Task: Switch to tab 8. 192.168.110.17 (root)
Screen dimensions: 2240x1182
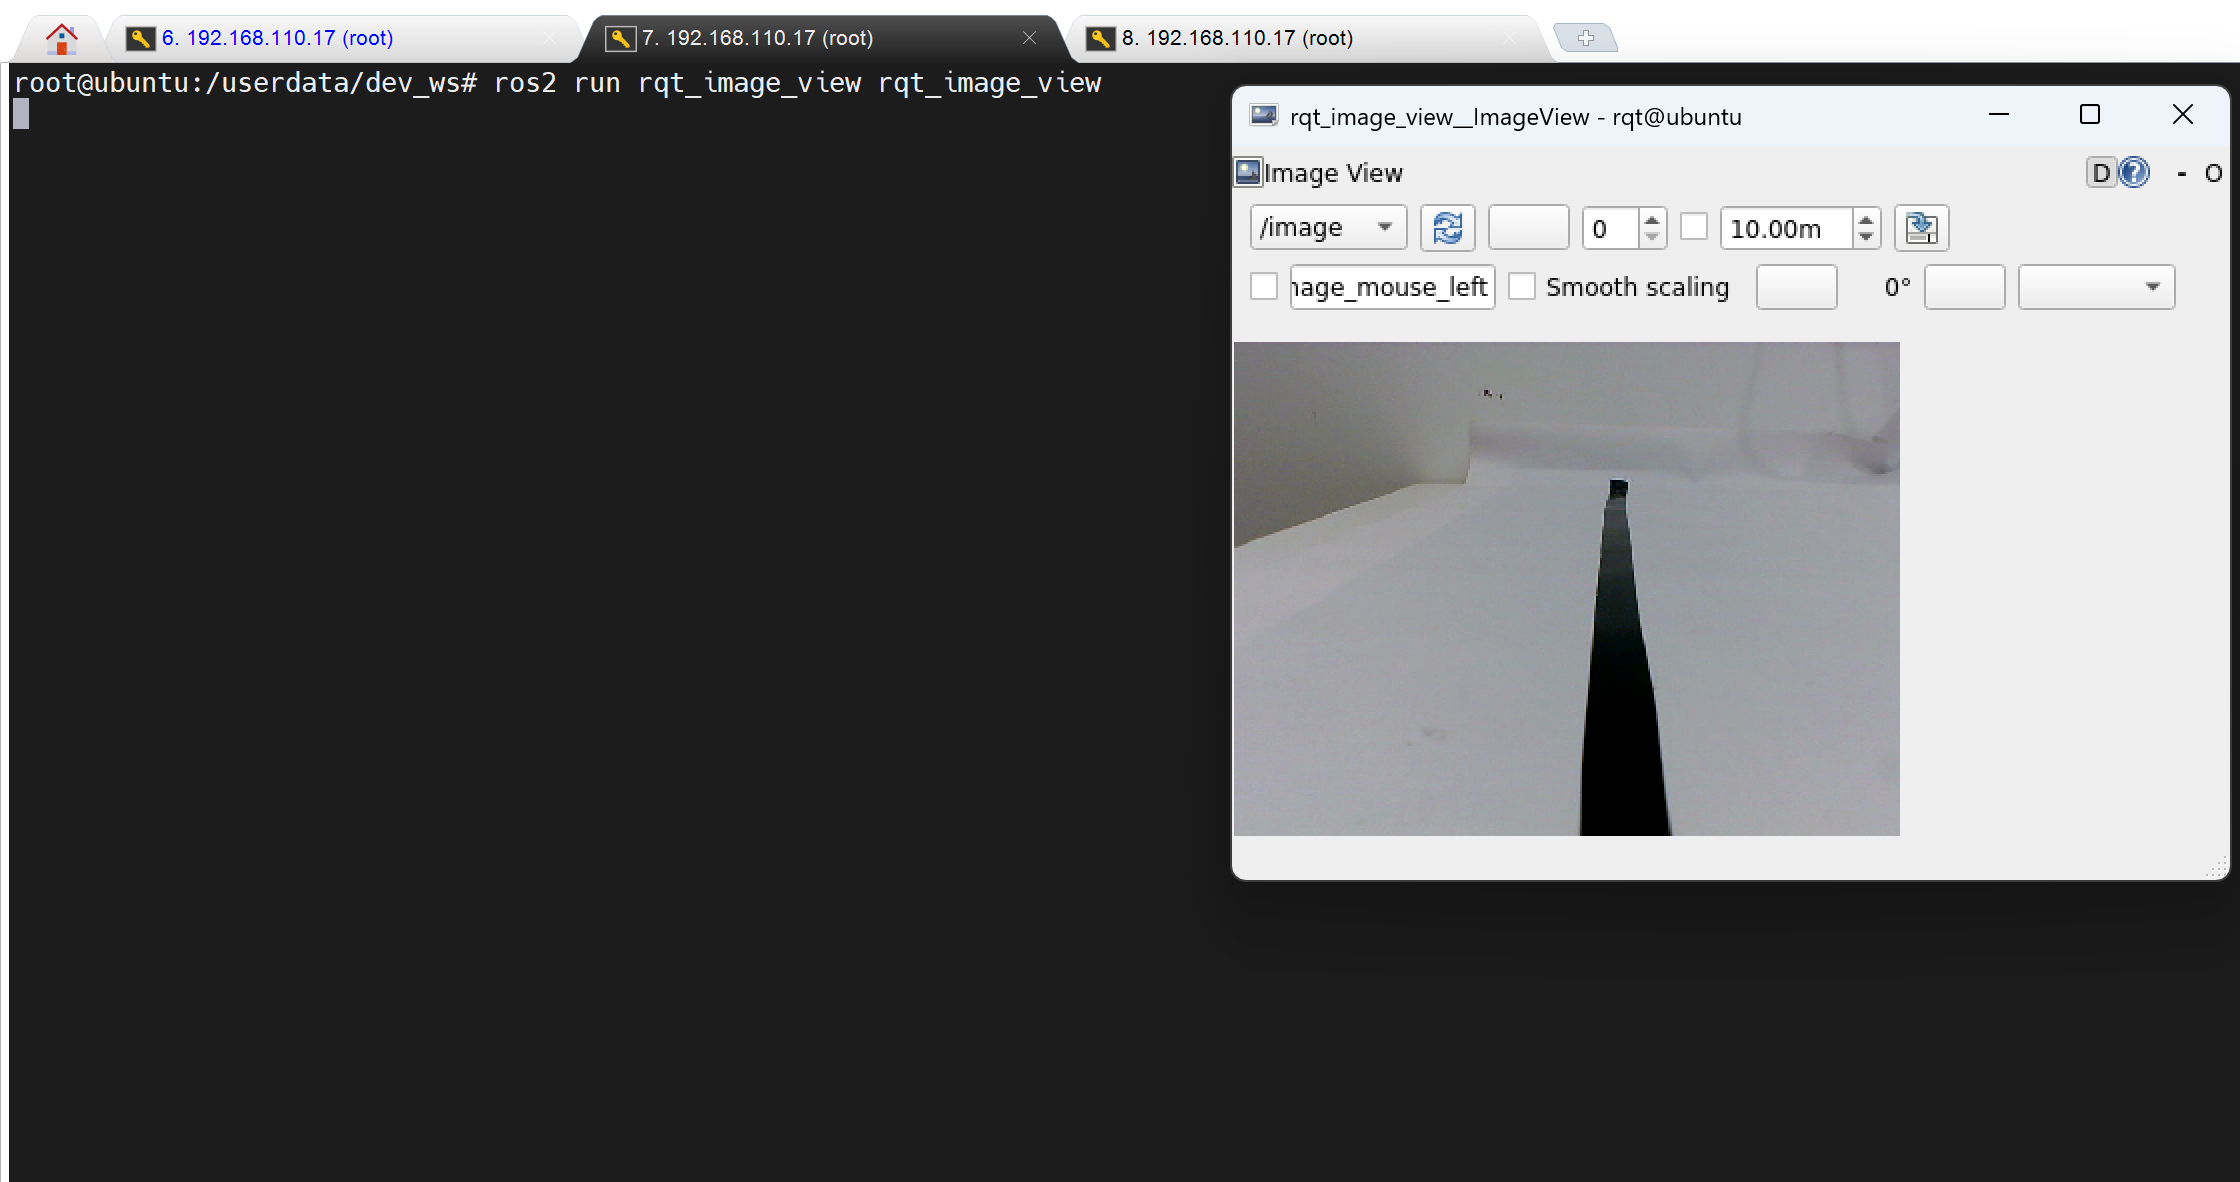Action: tap(1236, 38)
